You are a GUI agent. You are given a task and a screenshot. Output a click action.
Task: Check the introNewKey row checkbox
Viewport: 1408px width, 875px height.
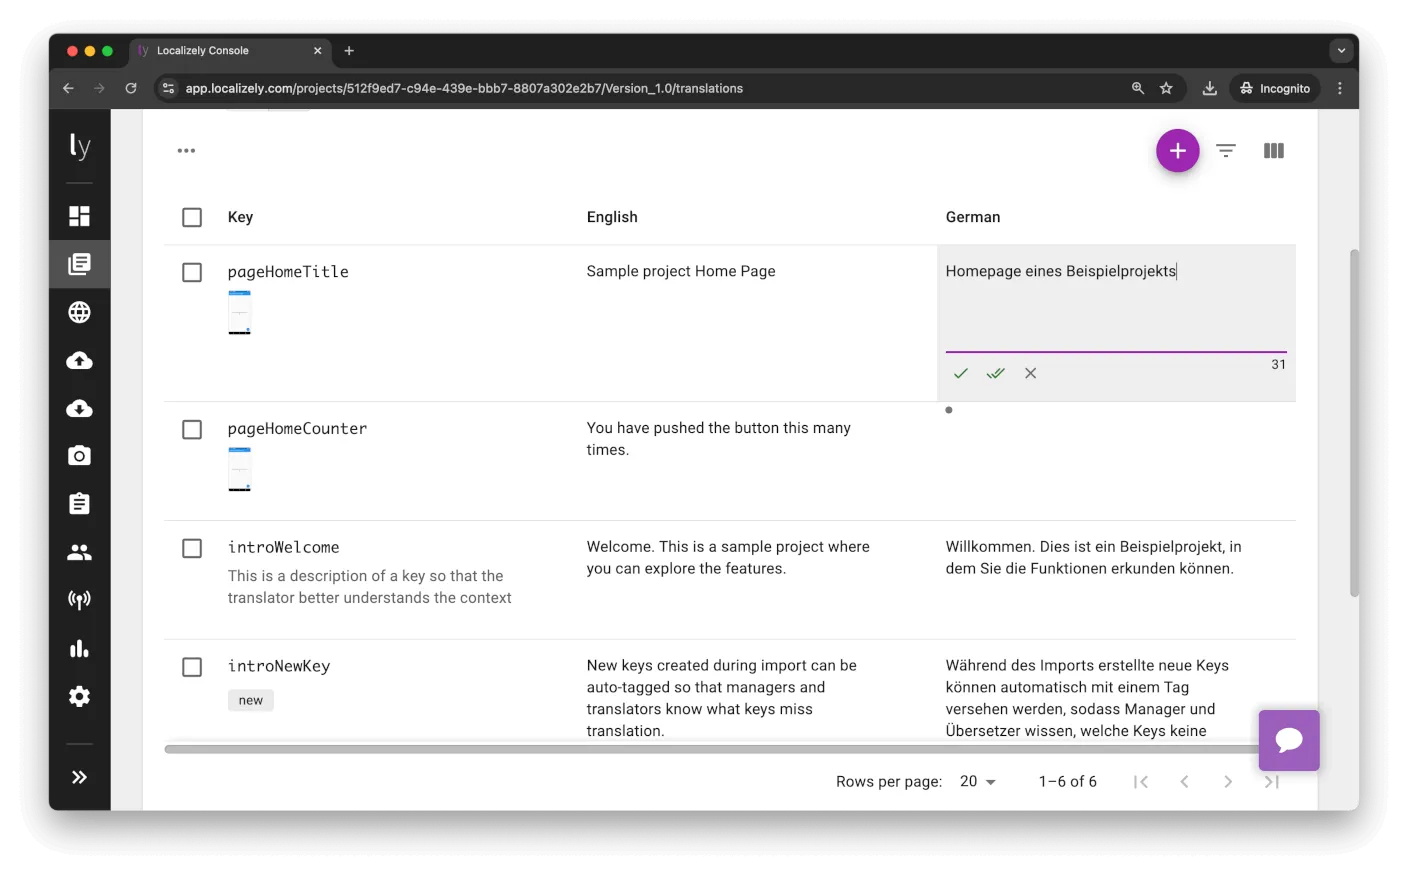pyautogui.click(x=192, y=667)
